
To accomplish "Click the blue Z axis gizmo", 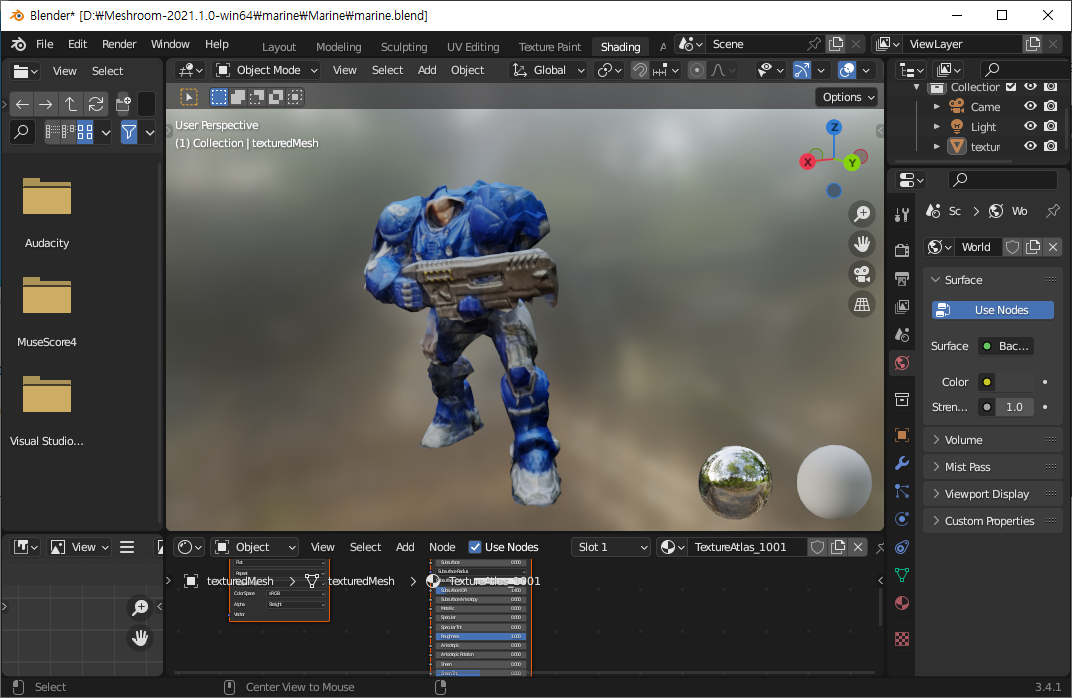I will [x=833, y=127].
